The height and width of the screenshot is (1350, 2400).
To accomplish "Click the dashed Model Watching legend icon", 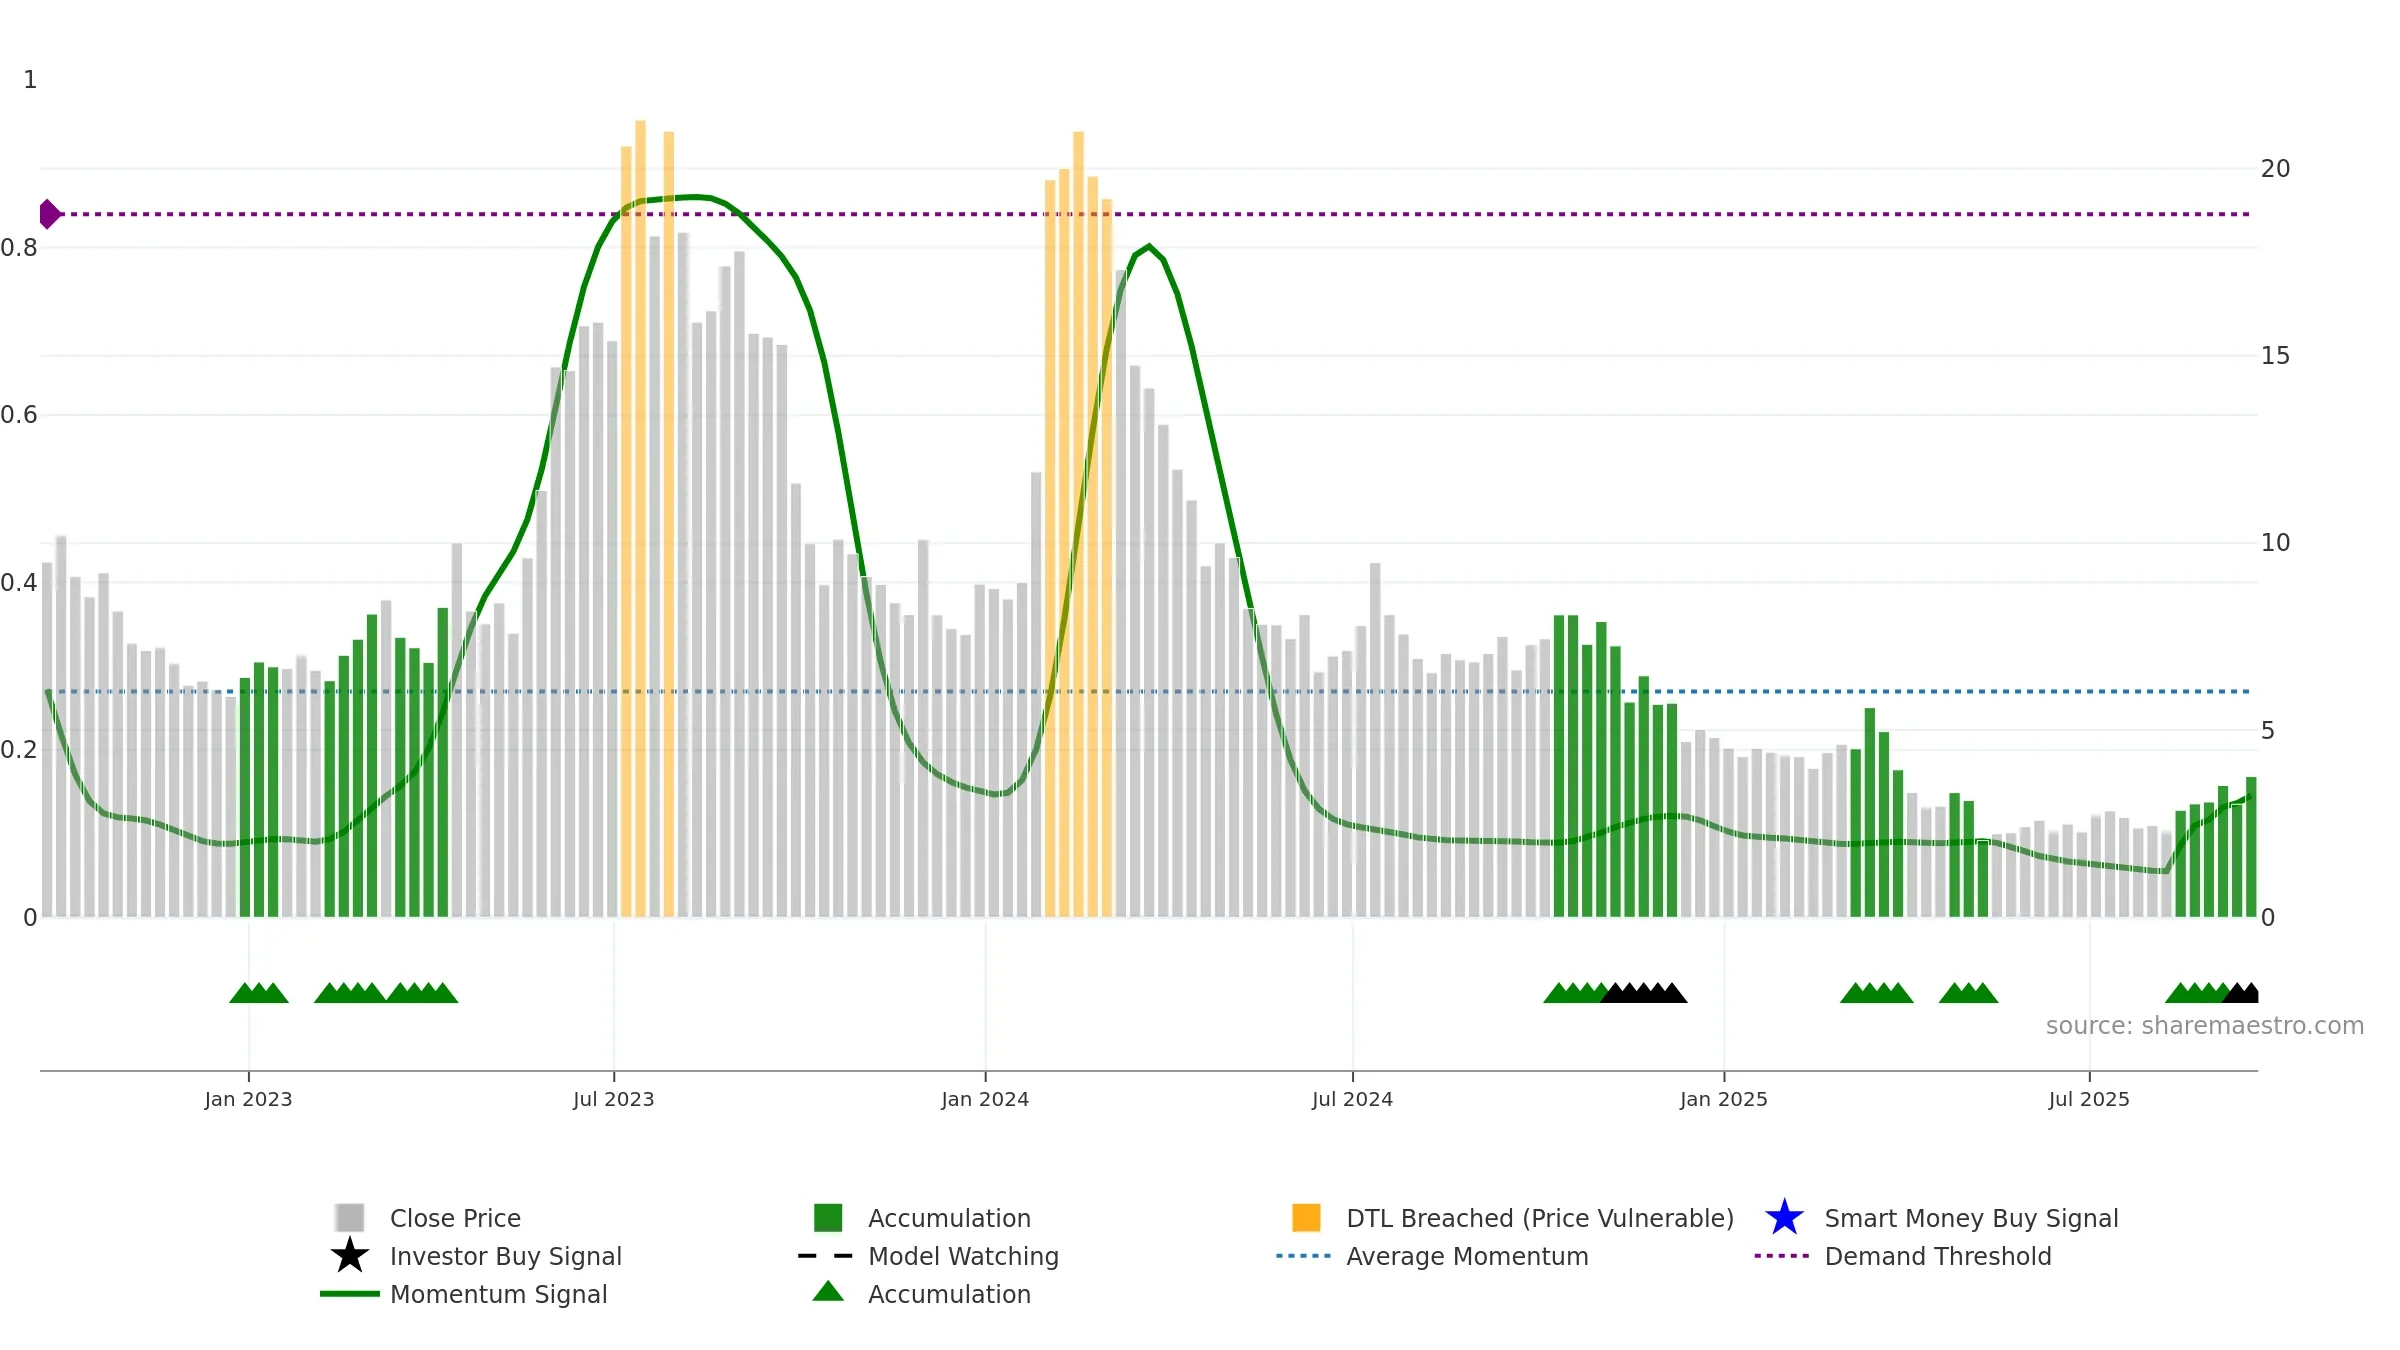I will point(826,1255).
